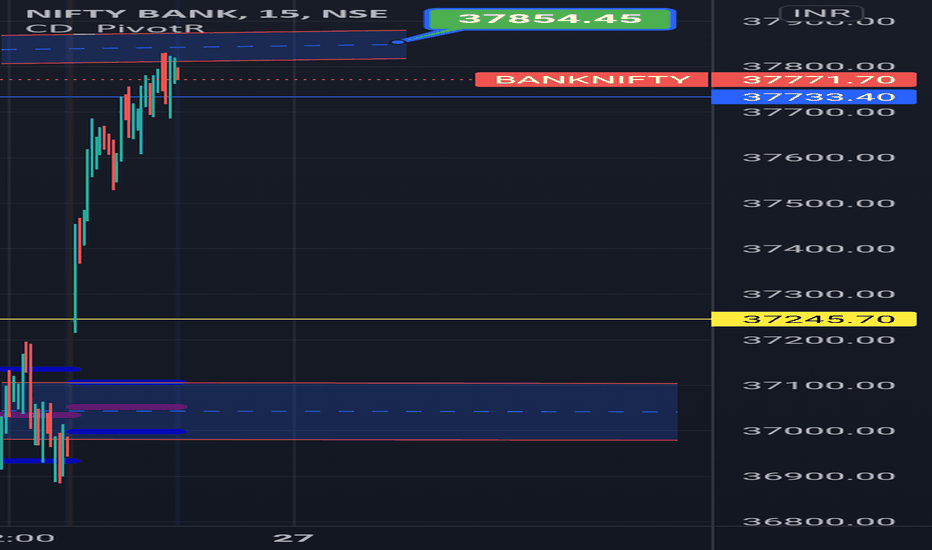Viewport: 932px width, 550px height.
Task: Click the red BANKNIFTY symbol label
Action: [x=592, y=80]
